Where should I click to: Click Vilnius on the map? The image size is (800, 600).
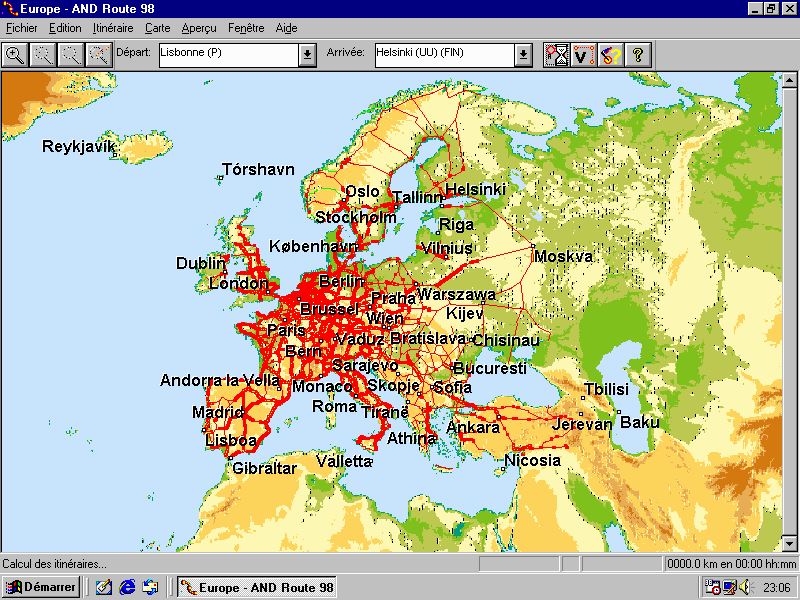[447, 248]
